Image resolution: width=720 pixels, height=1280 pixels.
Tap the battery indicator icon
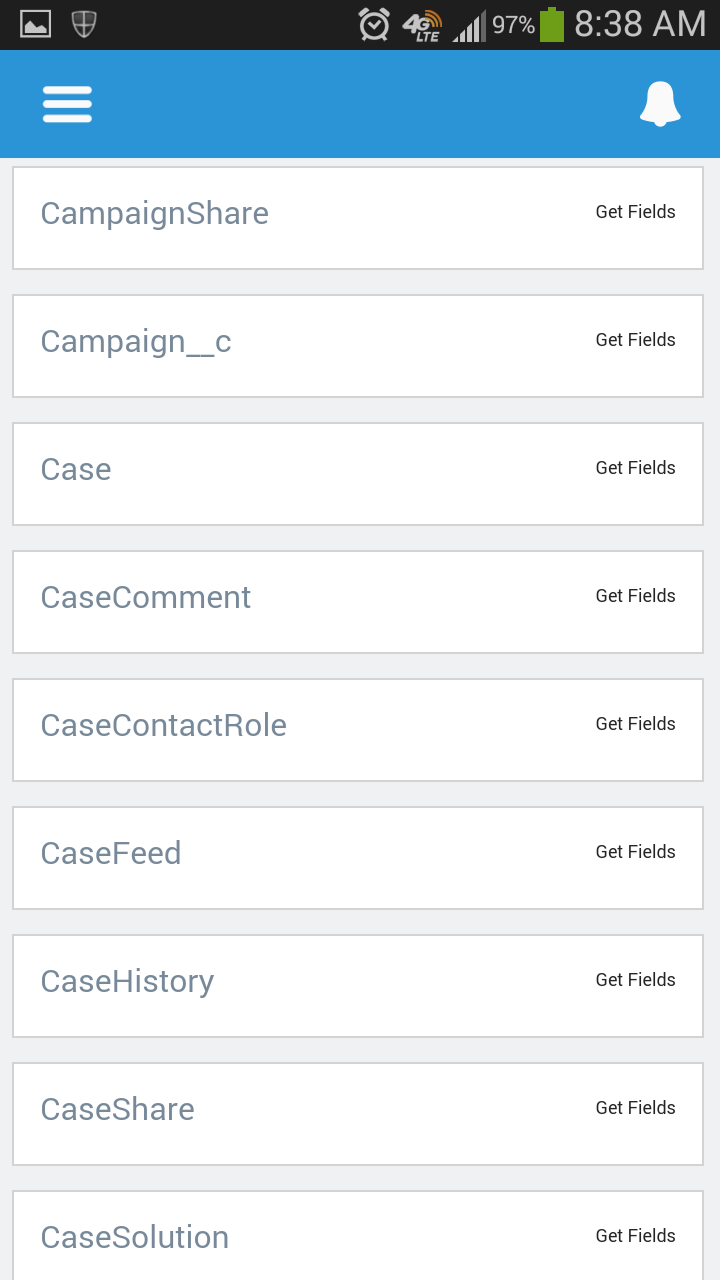552,24
